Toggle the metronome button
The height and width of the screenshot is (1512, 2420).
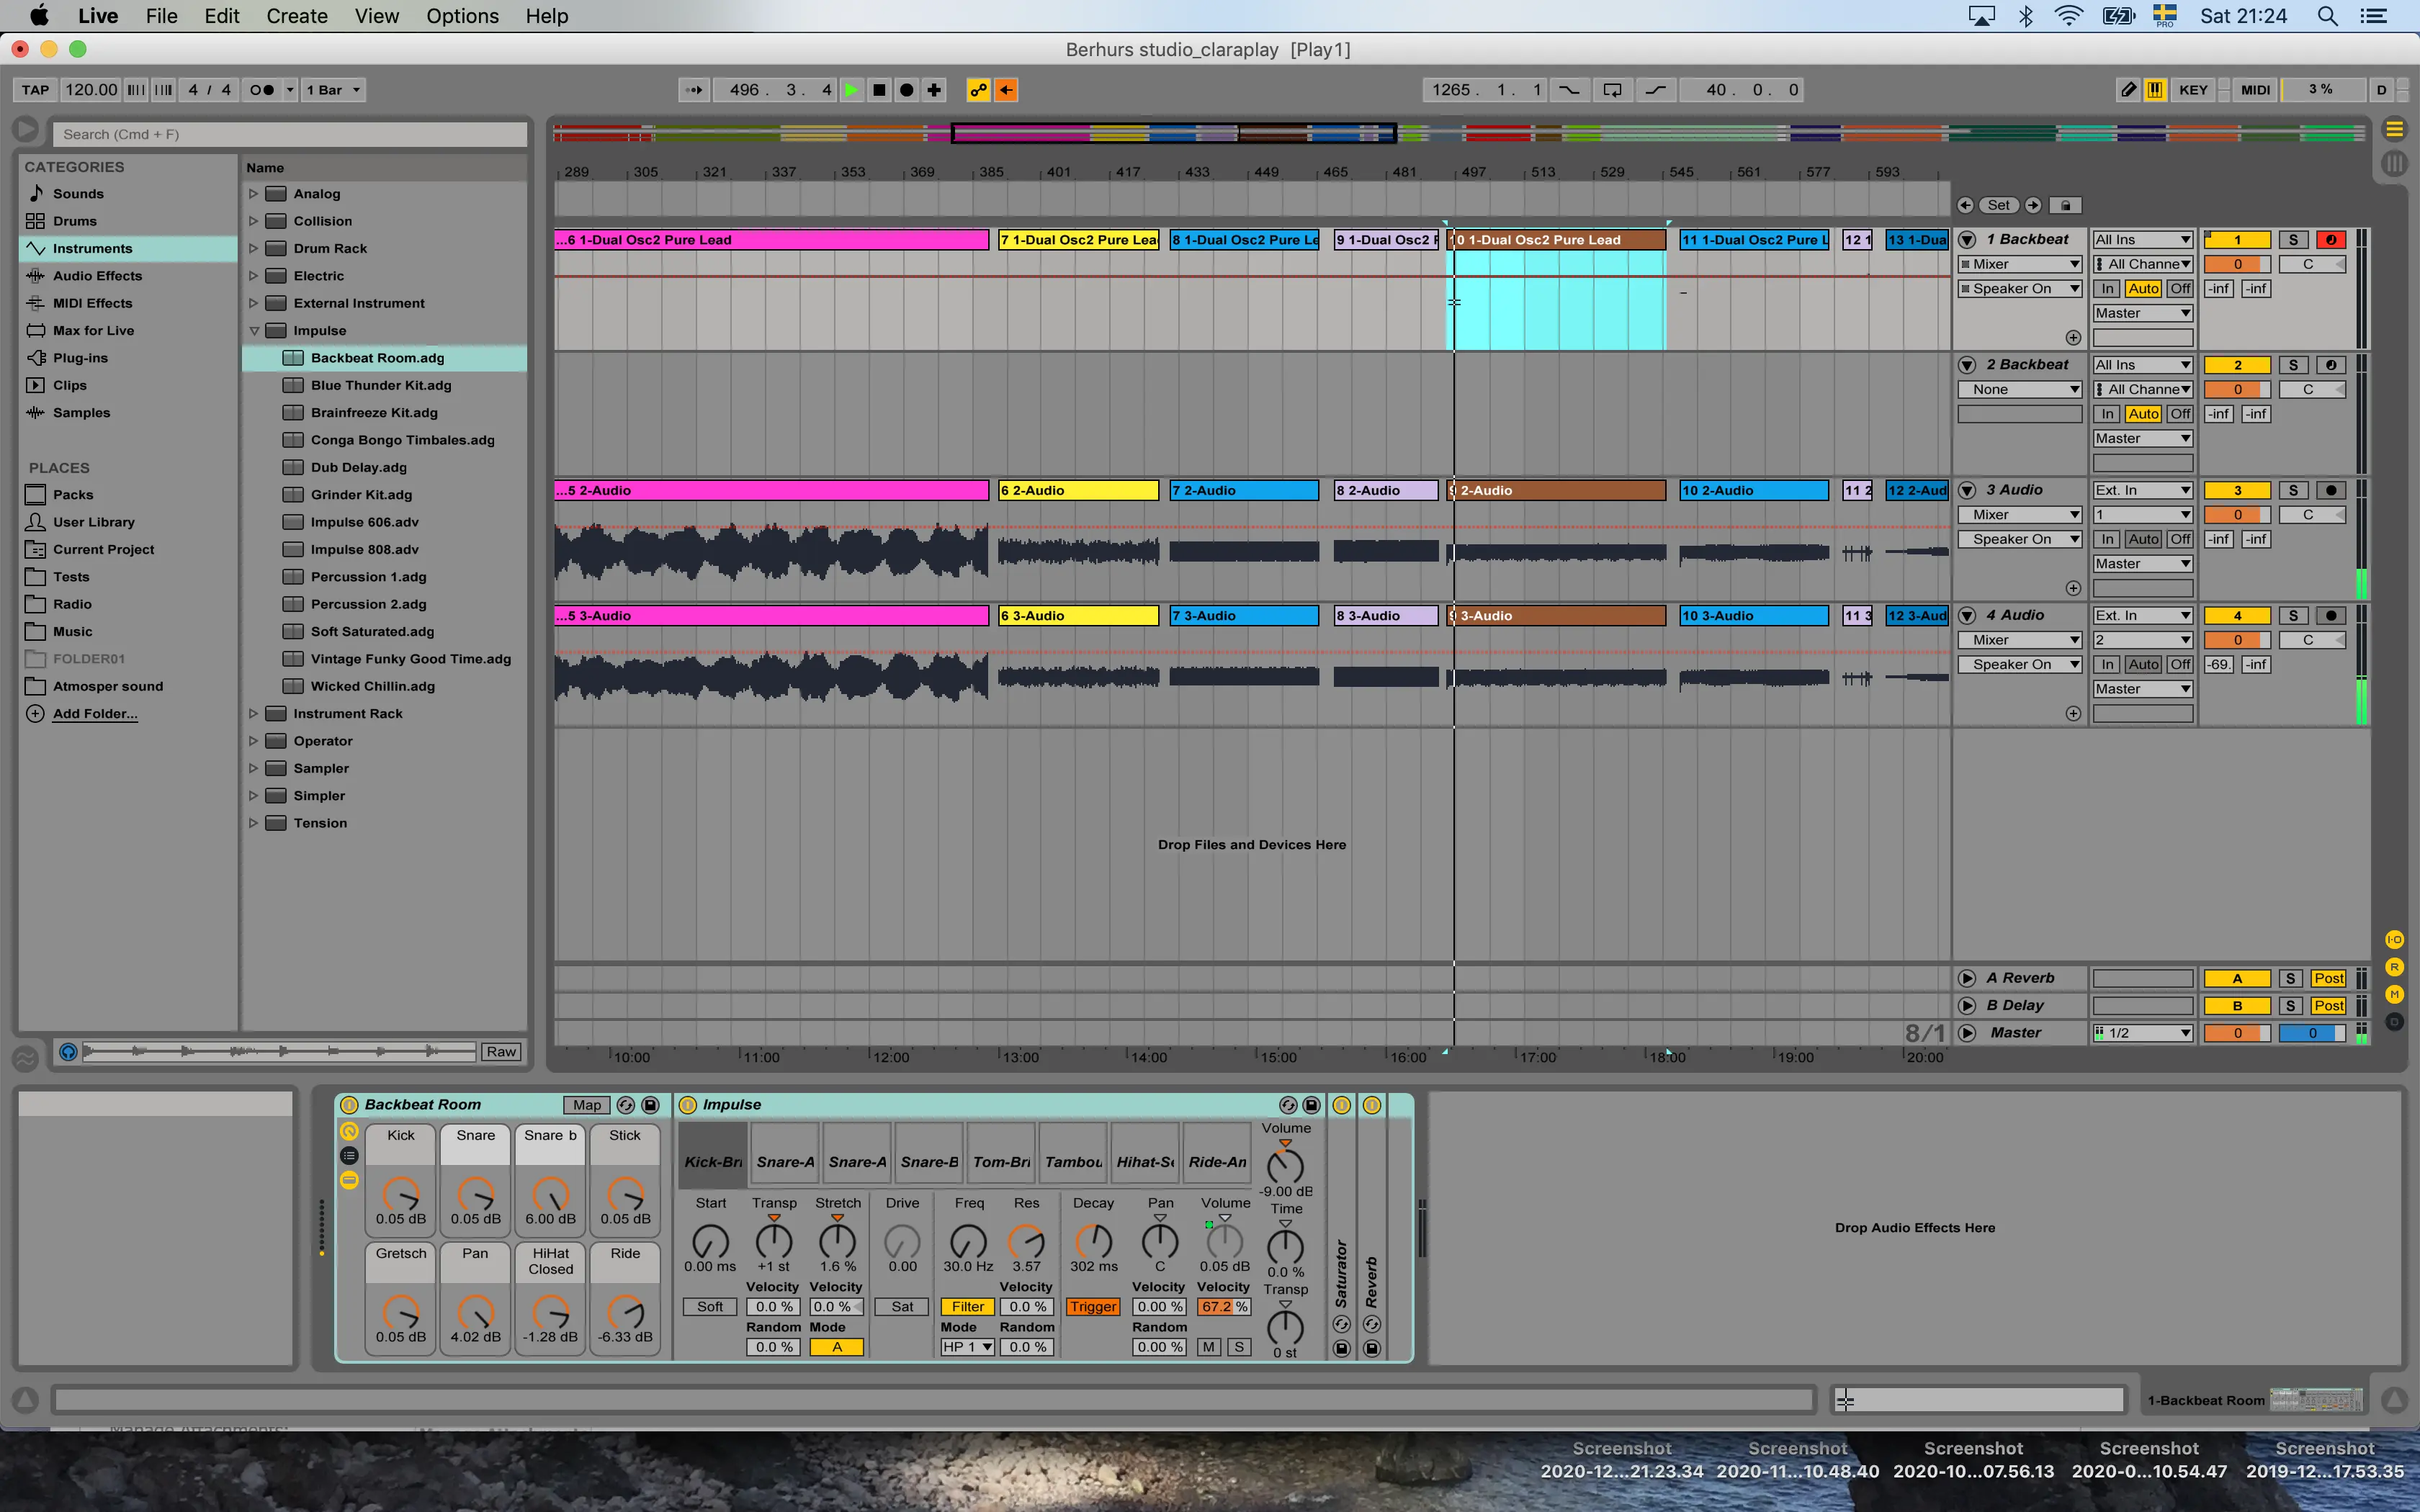[x=262, y=90]
